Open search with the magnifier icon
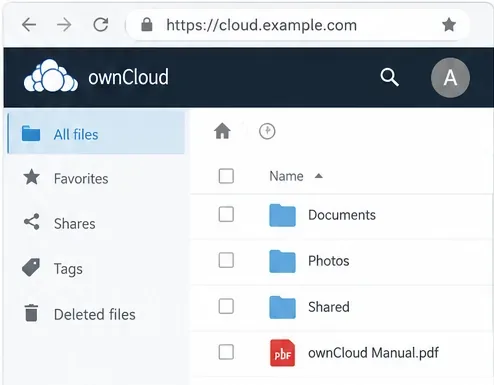Screen dimensions: 494x385 pyautogui.click(x=389, y=77)
